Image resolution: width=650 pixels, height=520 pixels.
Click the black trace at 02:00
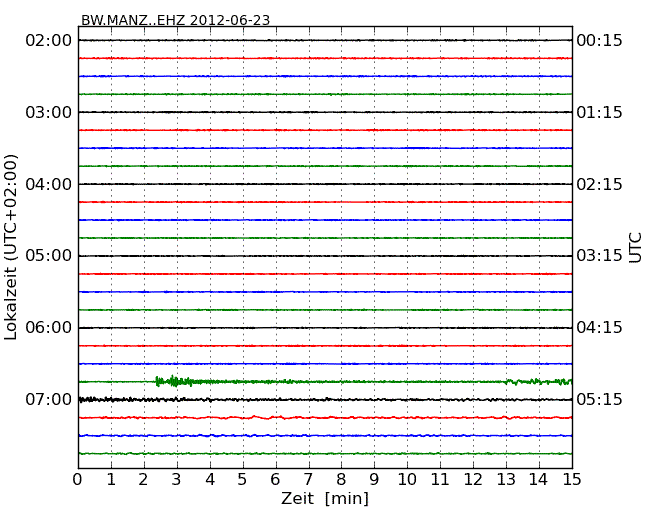coord(325,41)
